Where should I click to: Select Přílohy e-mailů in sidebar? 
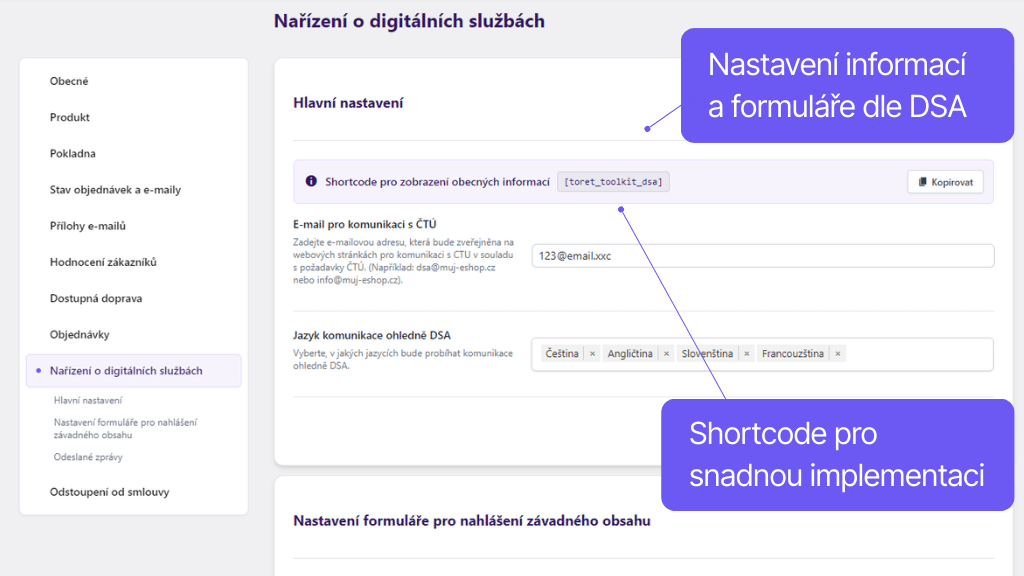pyautogui.click(x=88, y=226)
